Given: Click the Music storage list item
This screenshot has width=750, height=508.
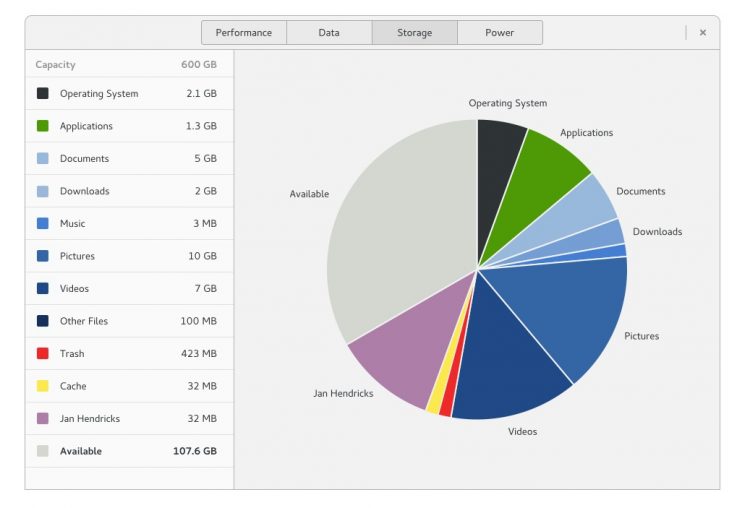Looking at the screenshot, I should tap(128, 224).
